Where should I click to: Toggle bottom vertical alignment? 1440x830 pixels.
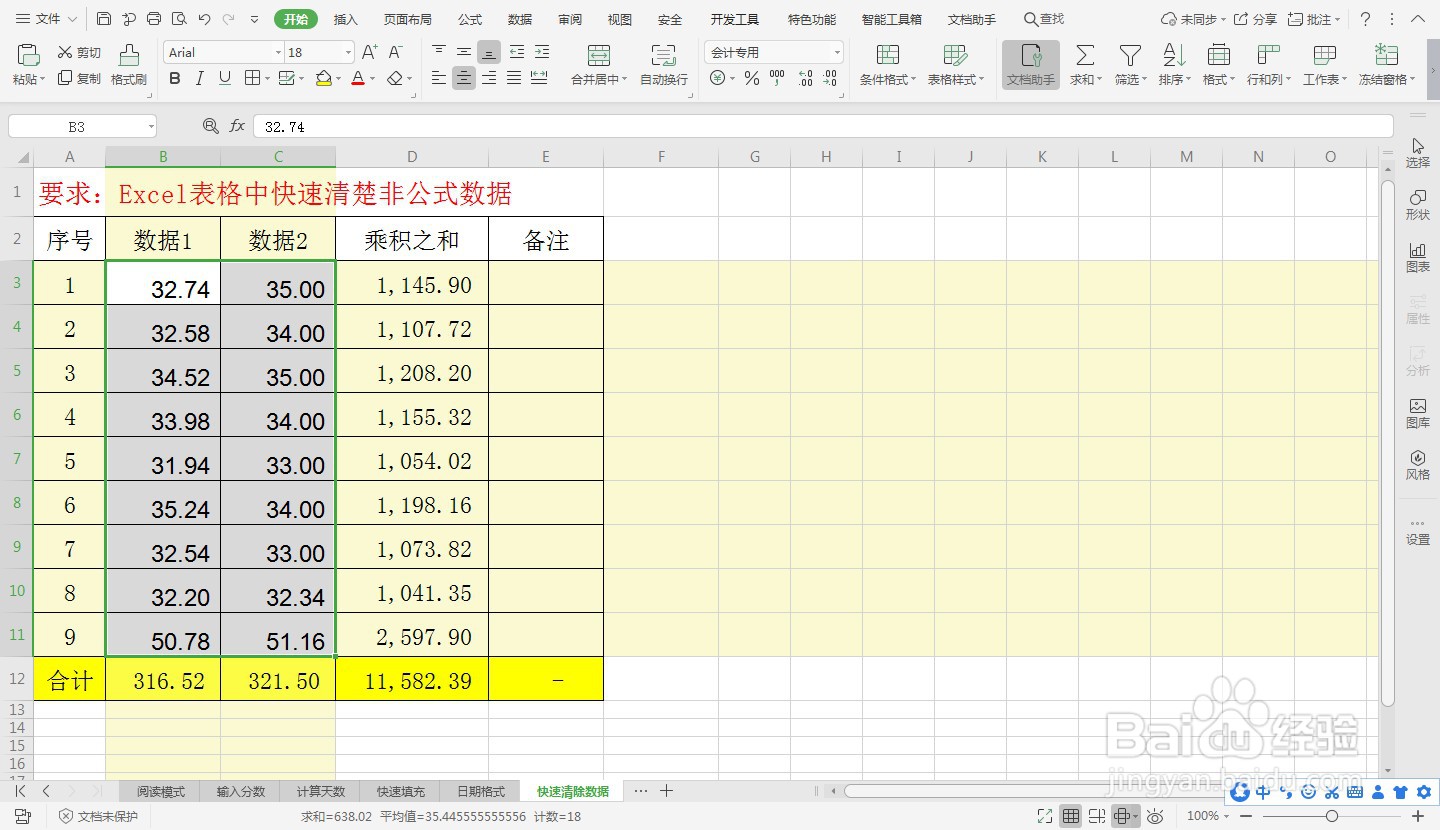(x=489, y=52)
